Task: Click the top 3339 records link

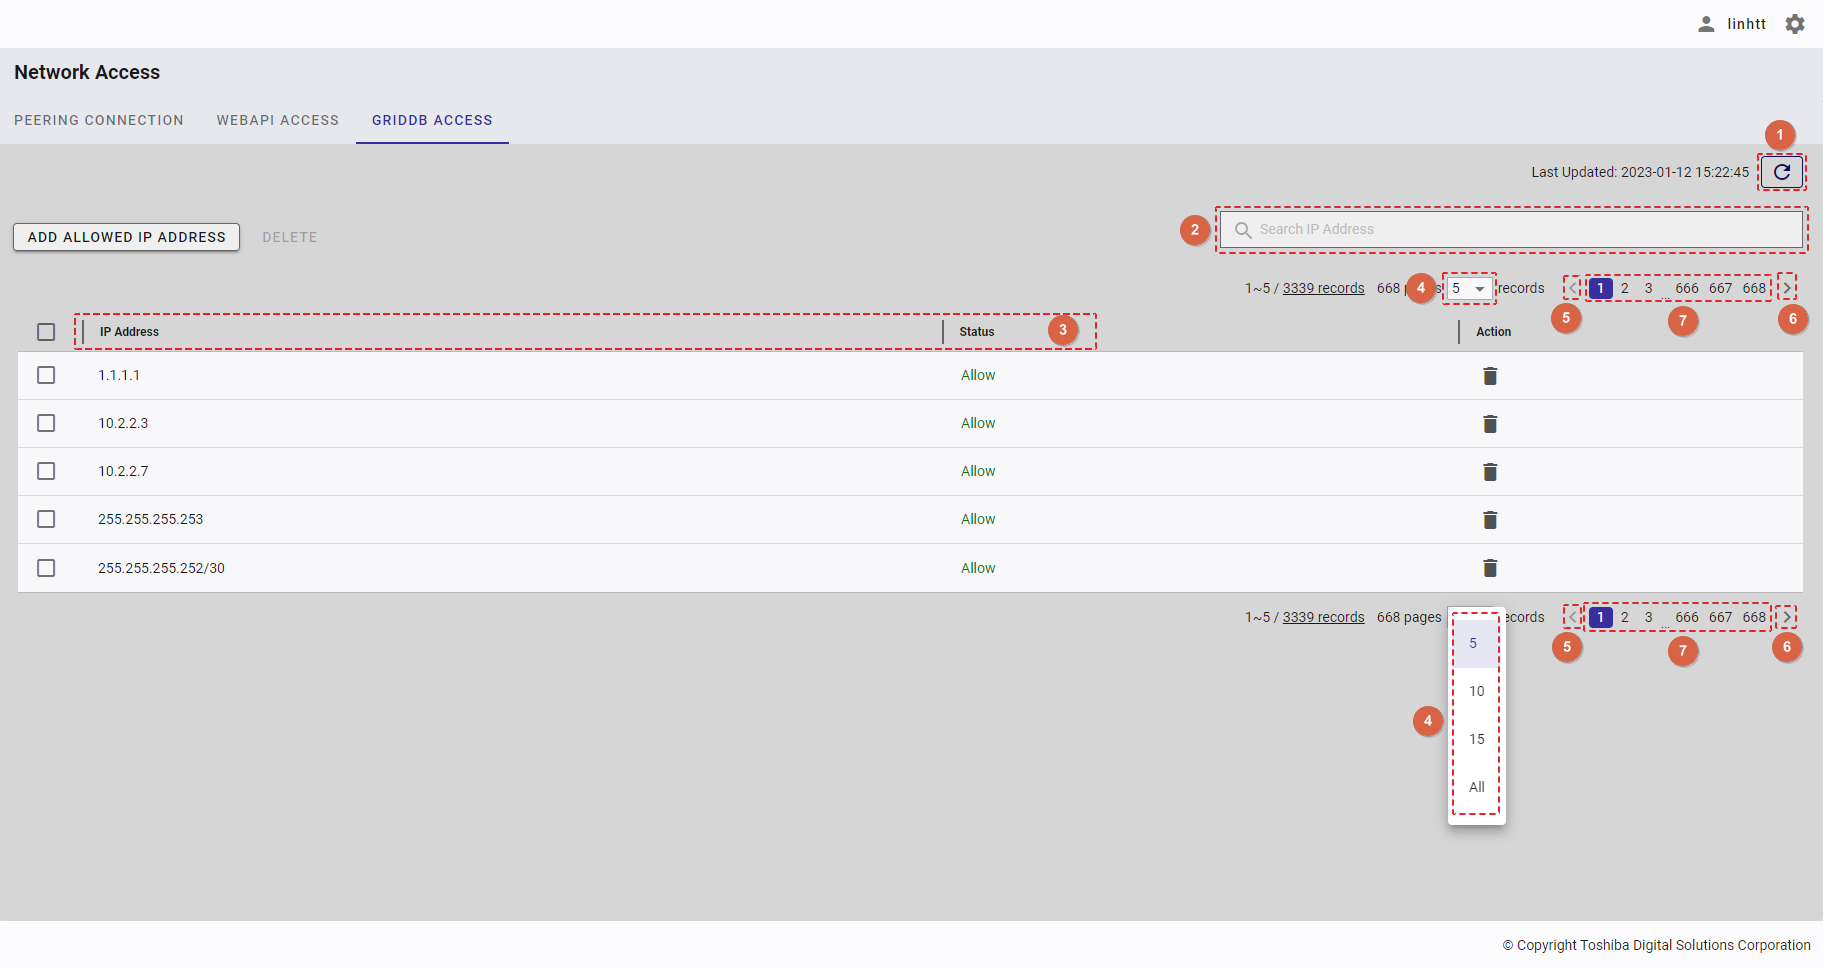Action: coord(1323,288)
